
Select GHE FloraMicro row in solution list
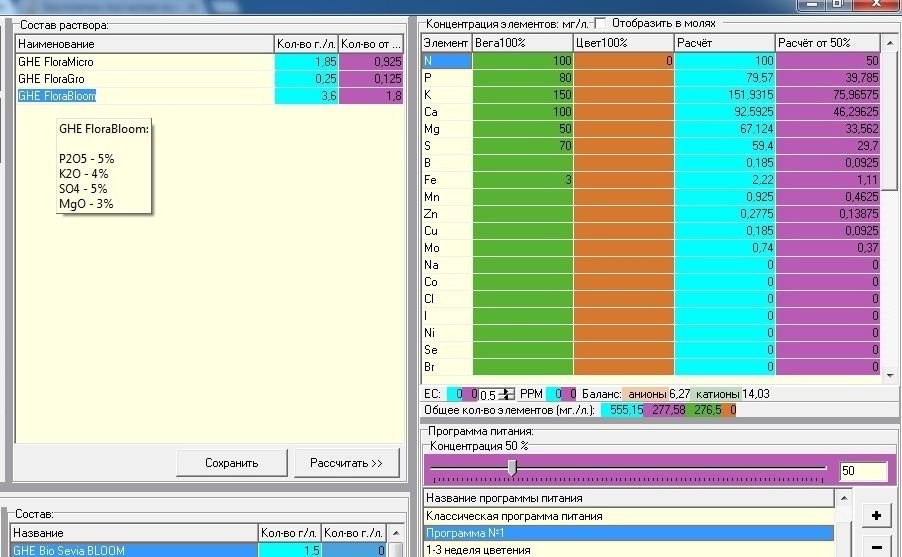209,62
